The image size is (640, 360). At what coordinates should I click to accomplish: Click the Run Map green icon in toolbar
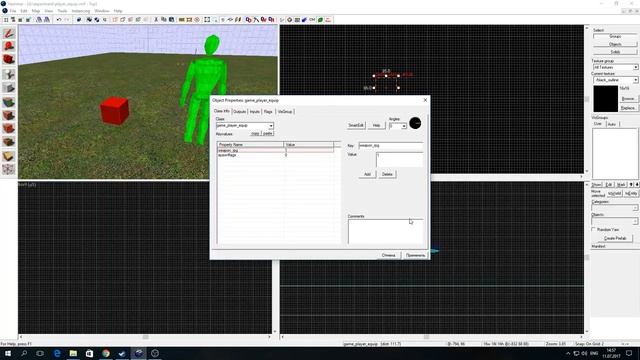(320, 20)
